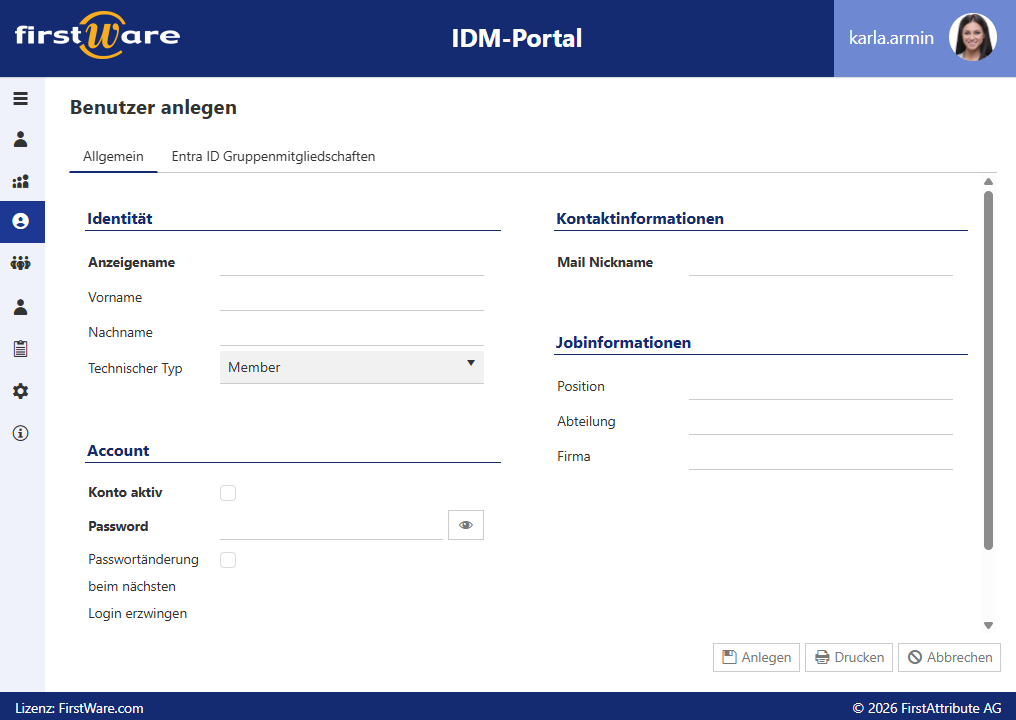Image resolution: width=1016 pixels, height=720 pixels.
Task: Click the Kontaktinformationen section heading
Action: 640,218
